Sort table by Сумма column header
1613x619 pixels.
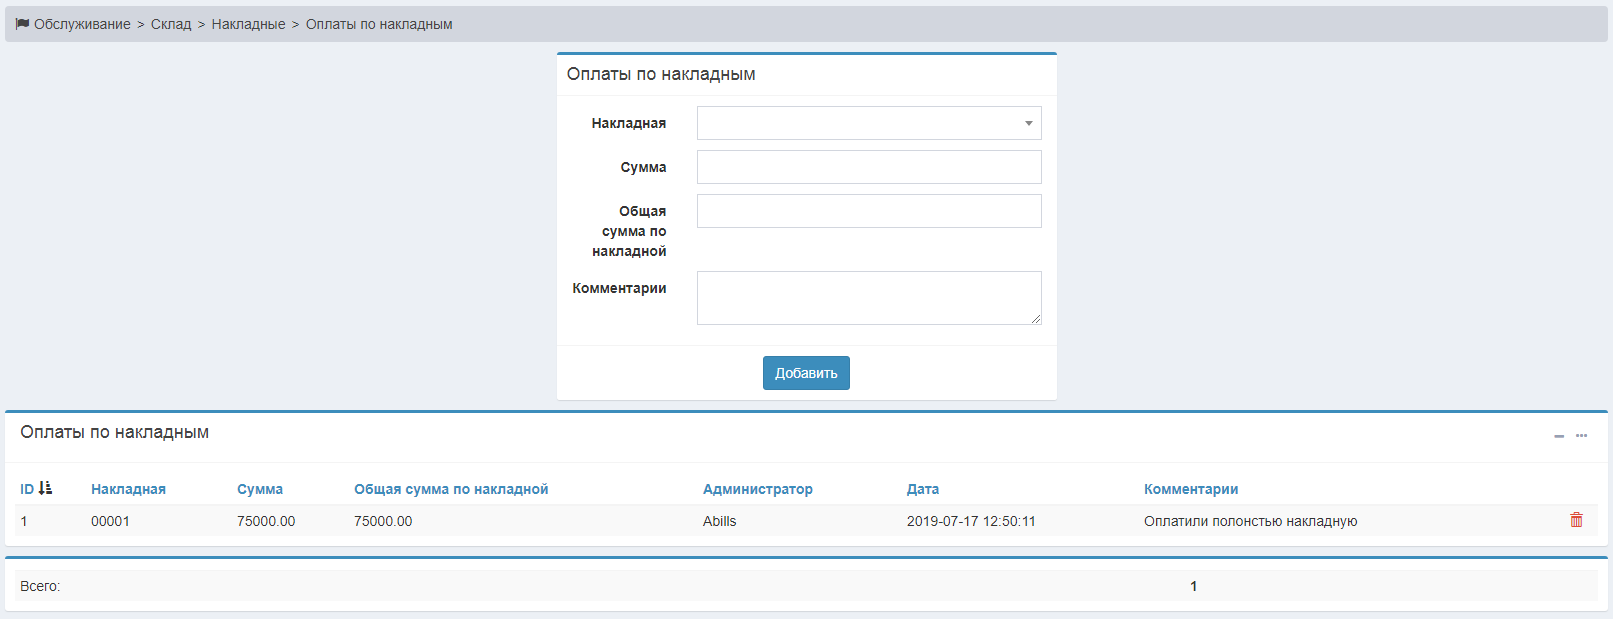point(260,489)
